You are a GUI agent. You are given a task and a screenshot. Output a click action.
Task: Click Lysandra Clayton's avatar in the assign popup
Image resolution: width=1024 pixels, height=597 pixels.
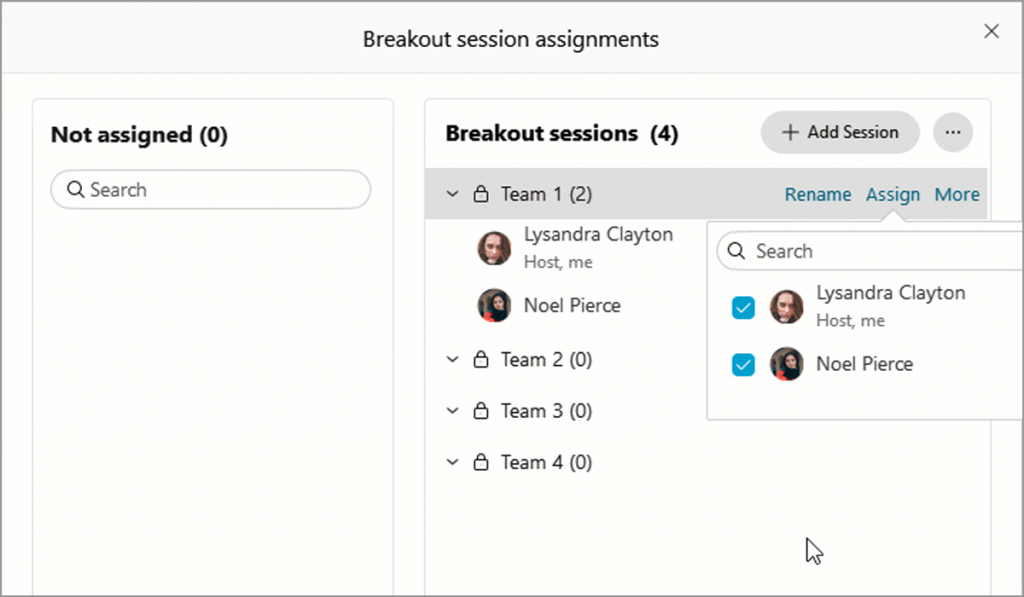pos(787,305)
